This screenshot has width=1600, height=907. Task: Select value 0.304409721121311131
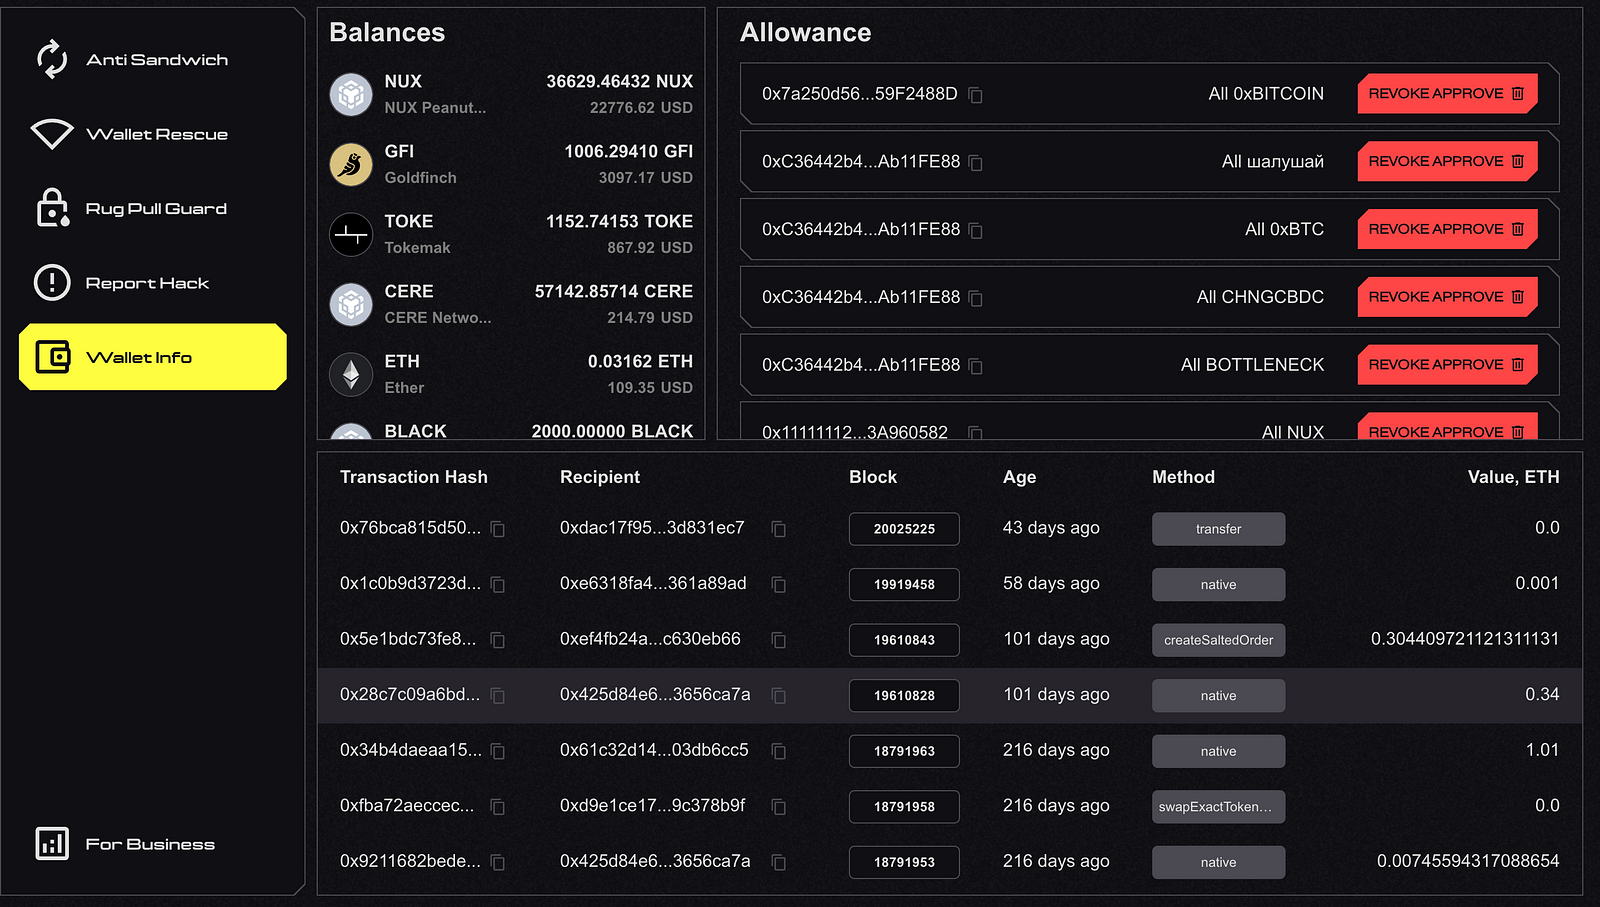click(1465, 638)
